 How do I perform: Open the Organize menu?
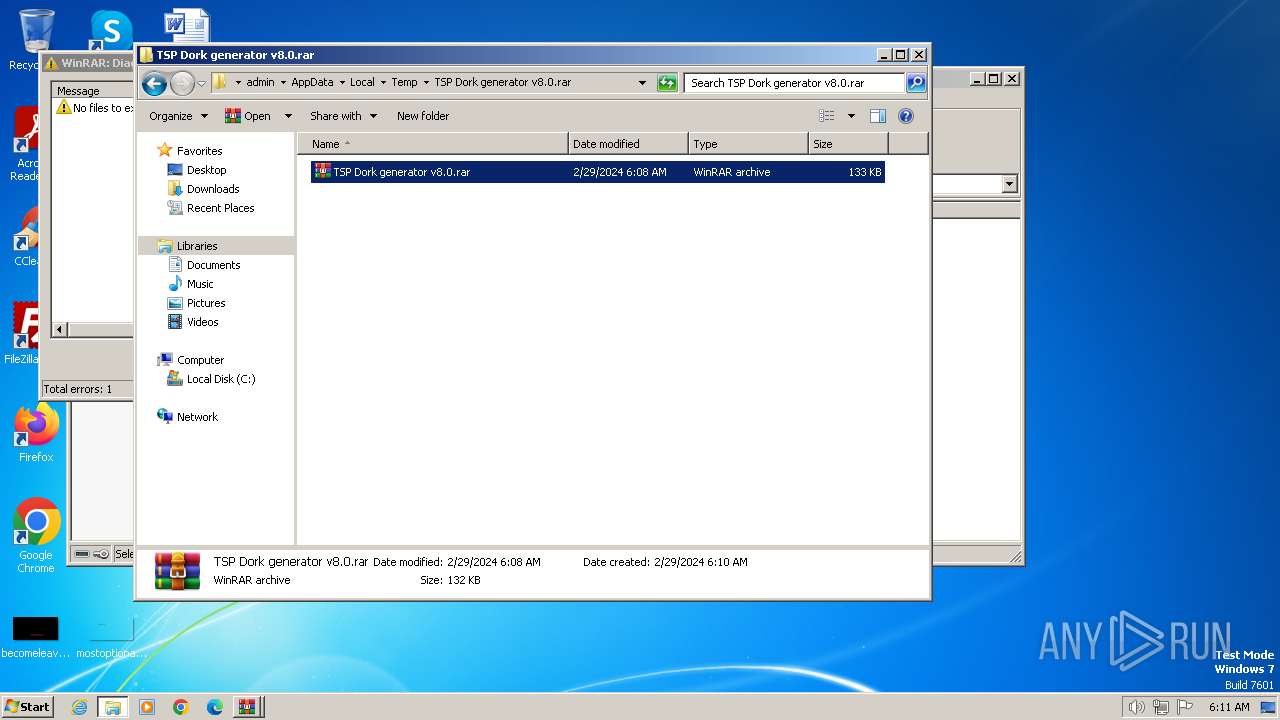tap(178, 116)
